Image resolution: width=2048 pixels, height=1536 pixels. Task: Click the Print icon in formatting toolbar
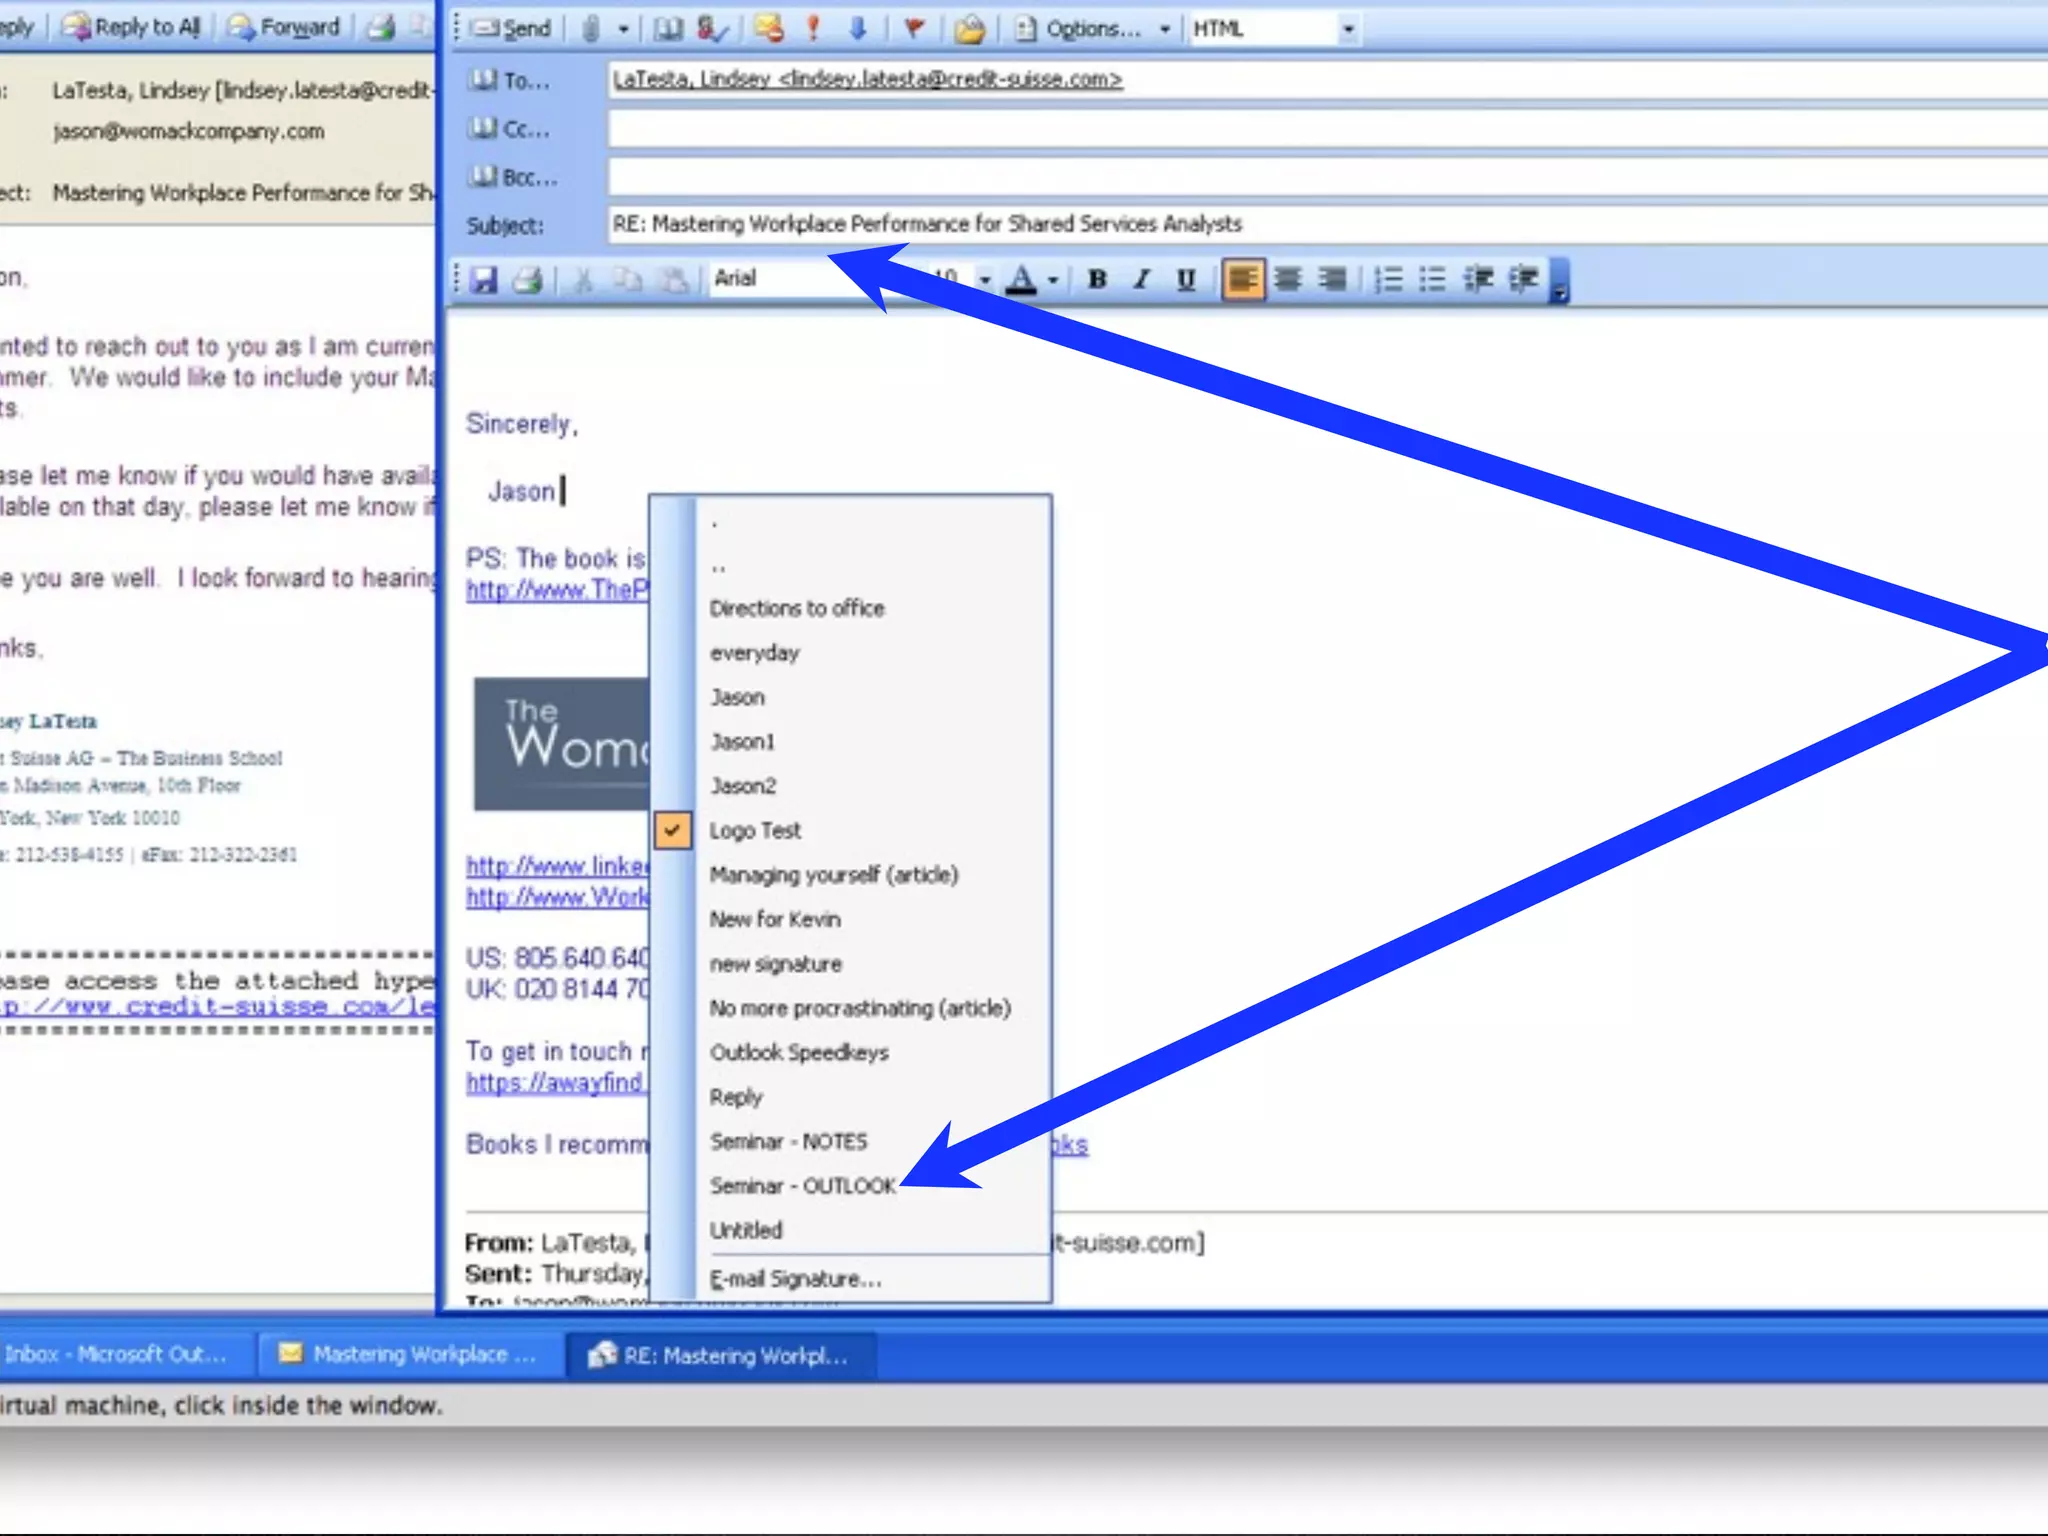[528, 279]
